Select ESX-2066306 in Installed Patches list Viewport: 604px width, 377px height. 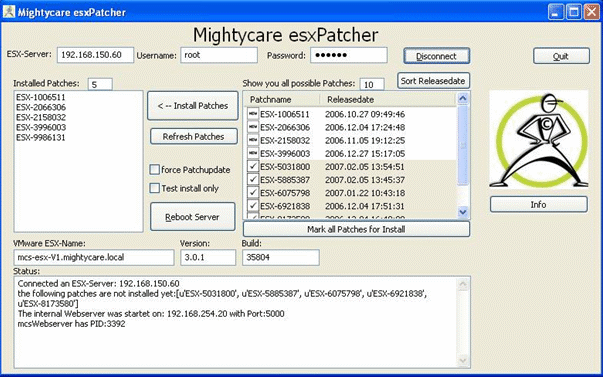41,107
